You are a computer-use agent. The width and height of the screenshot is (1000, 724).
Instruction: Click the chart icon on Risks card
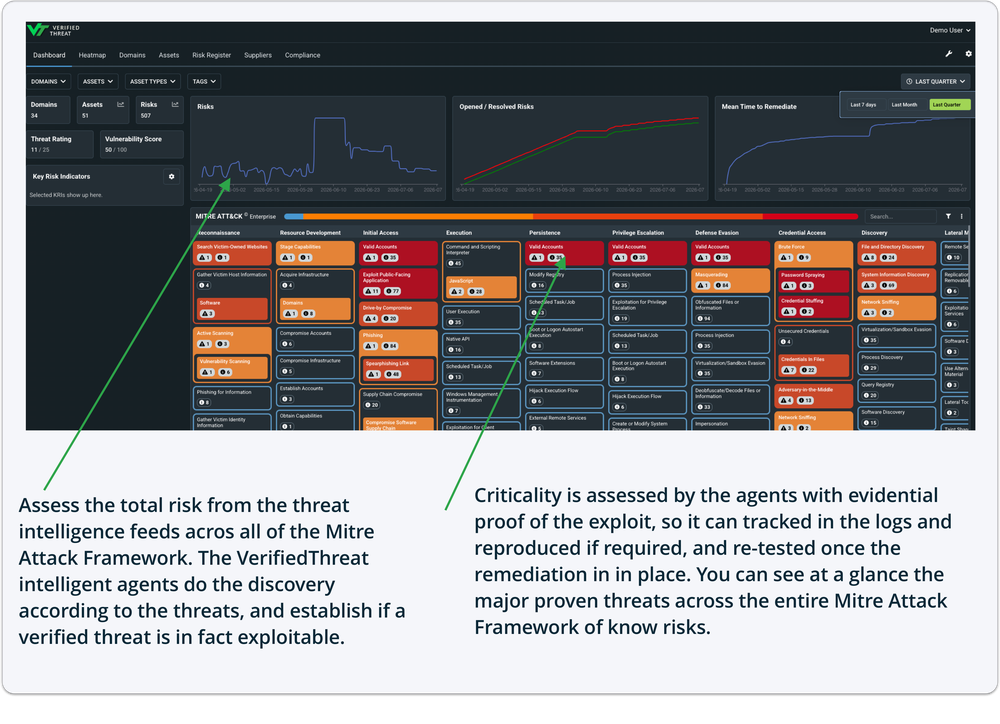coord(175,105)
